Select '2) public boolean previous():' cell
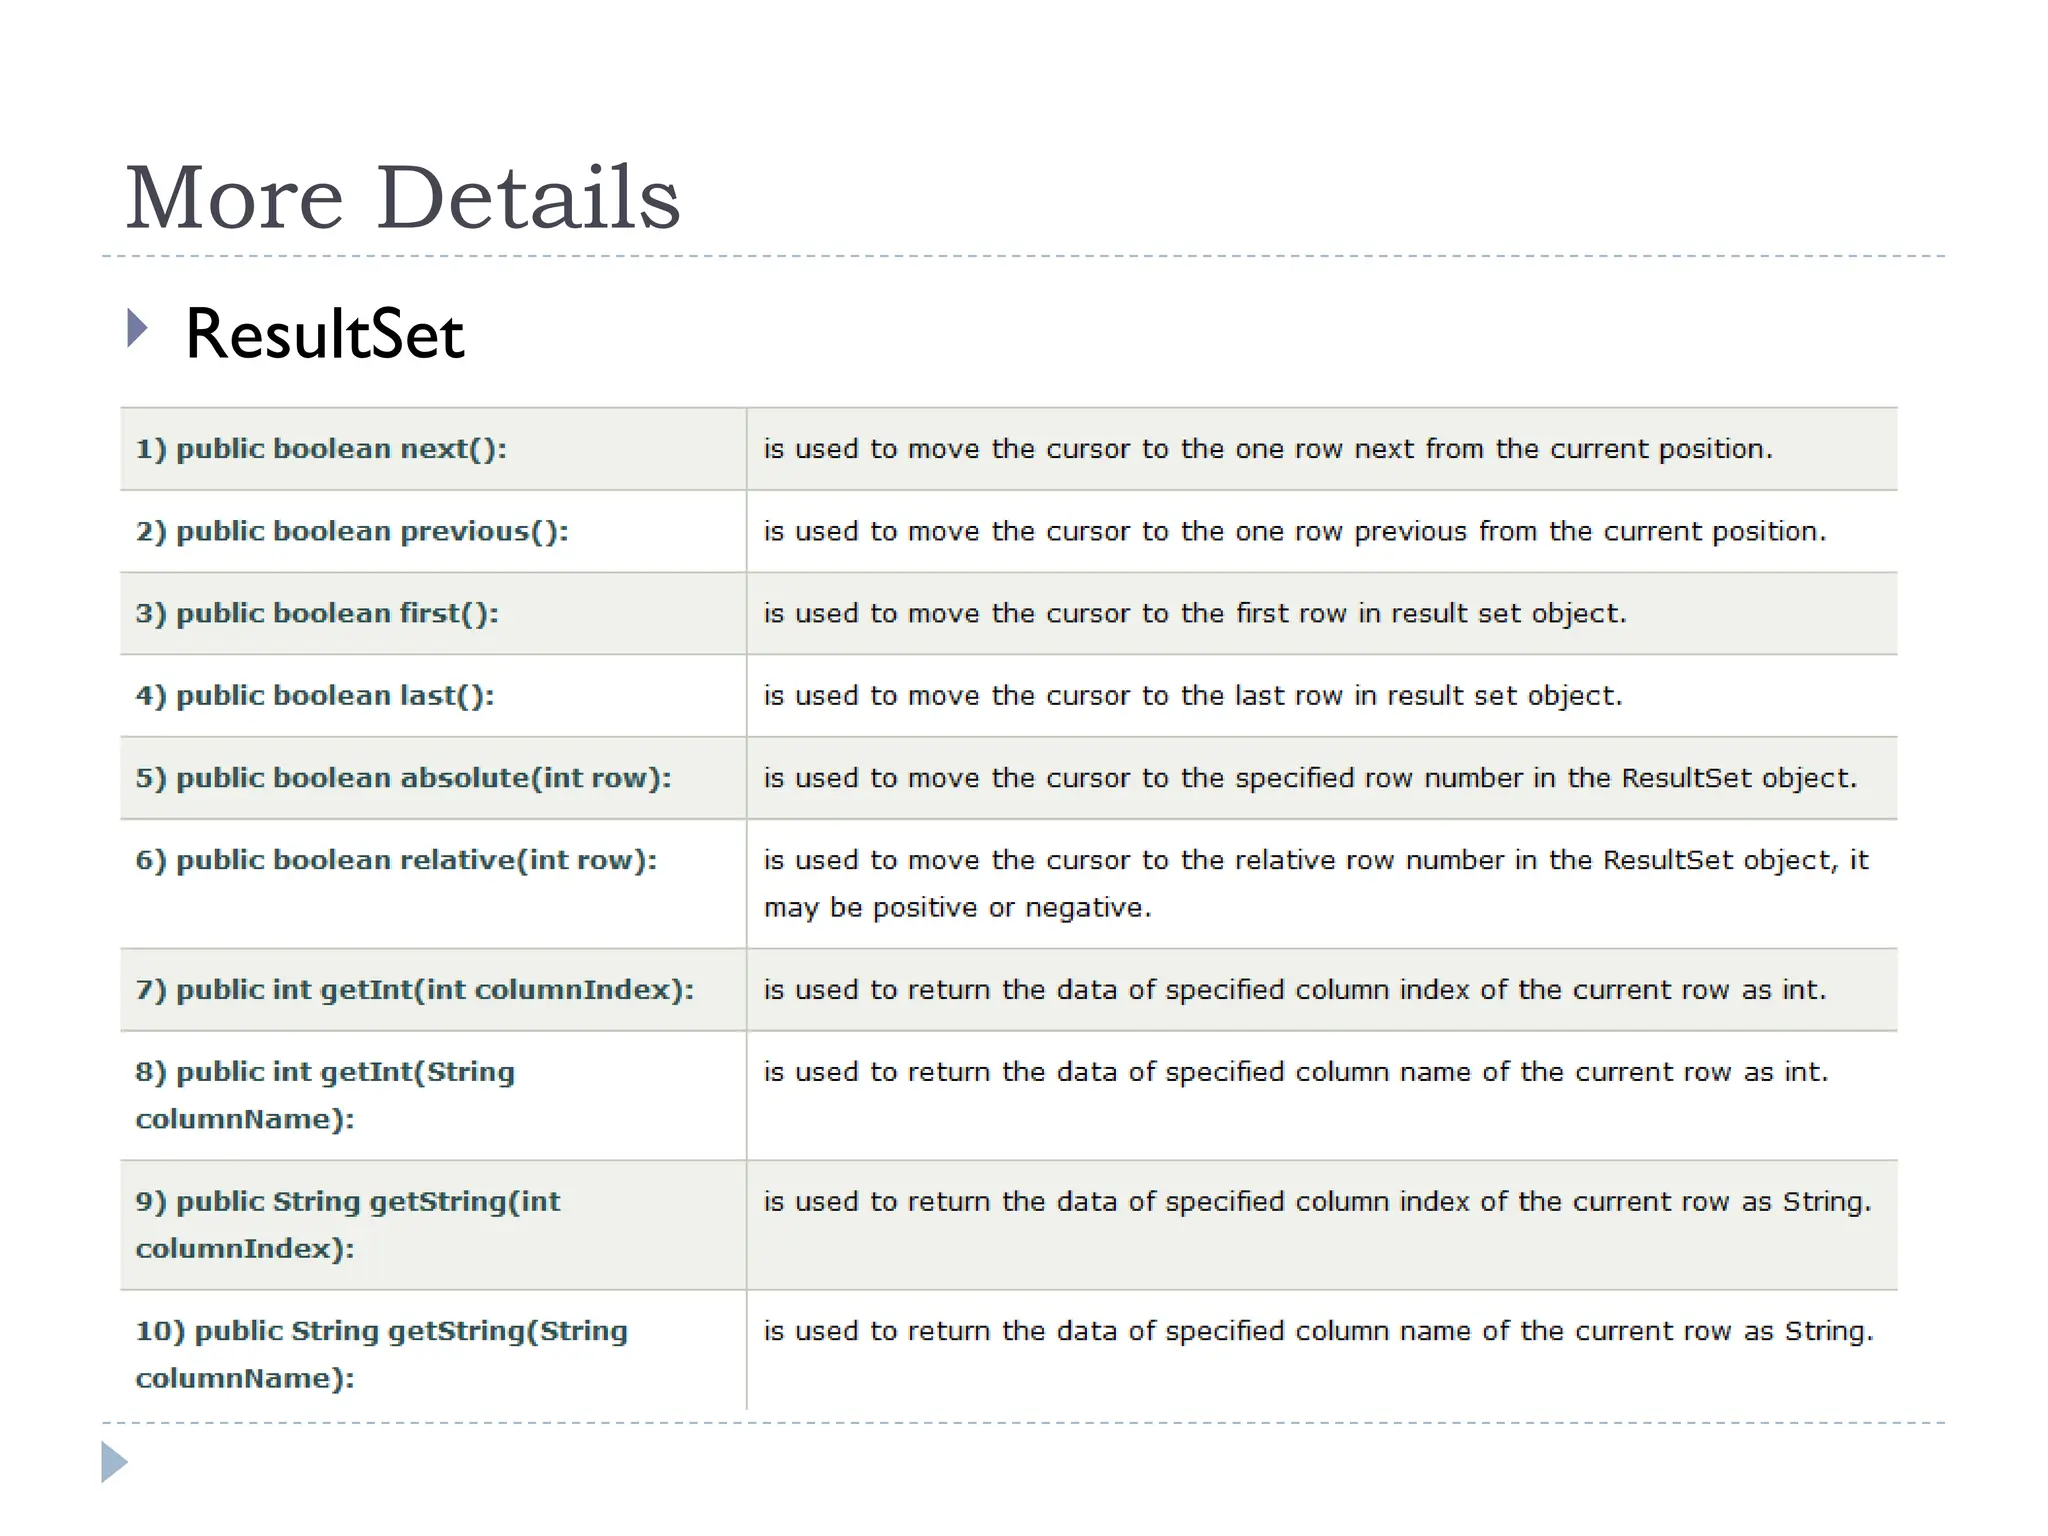 [x=433, y=531]
